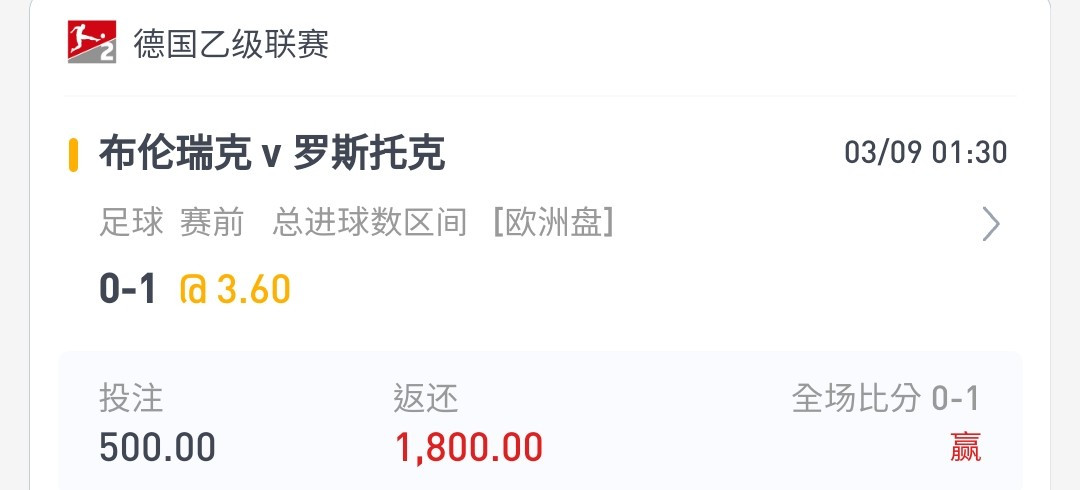Tap the 500.00 stake amount
This screenshot has width=1080, height=490.
click(x=157, y=447)
